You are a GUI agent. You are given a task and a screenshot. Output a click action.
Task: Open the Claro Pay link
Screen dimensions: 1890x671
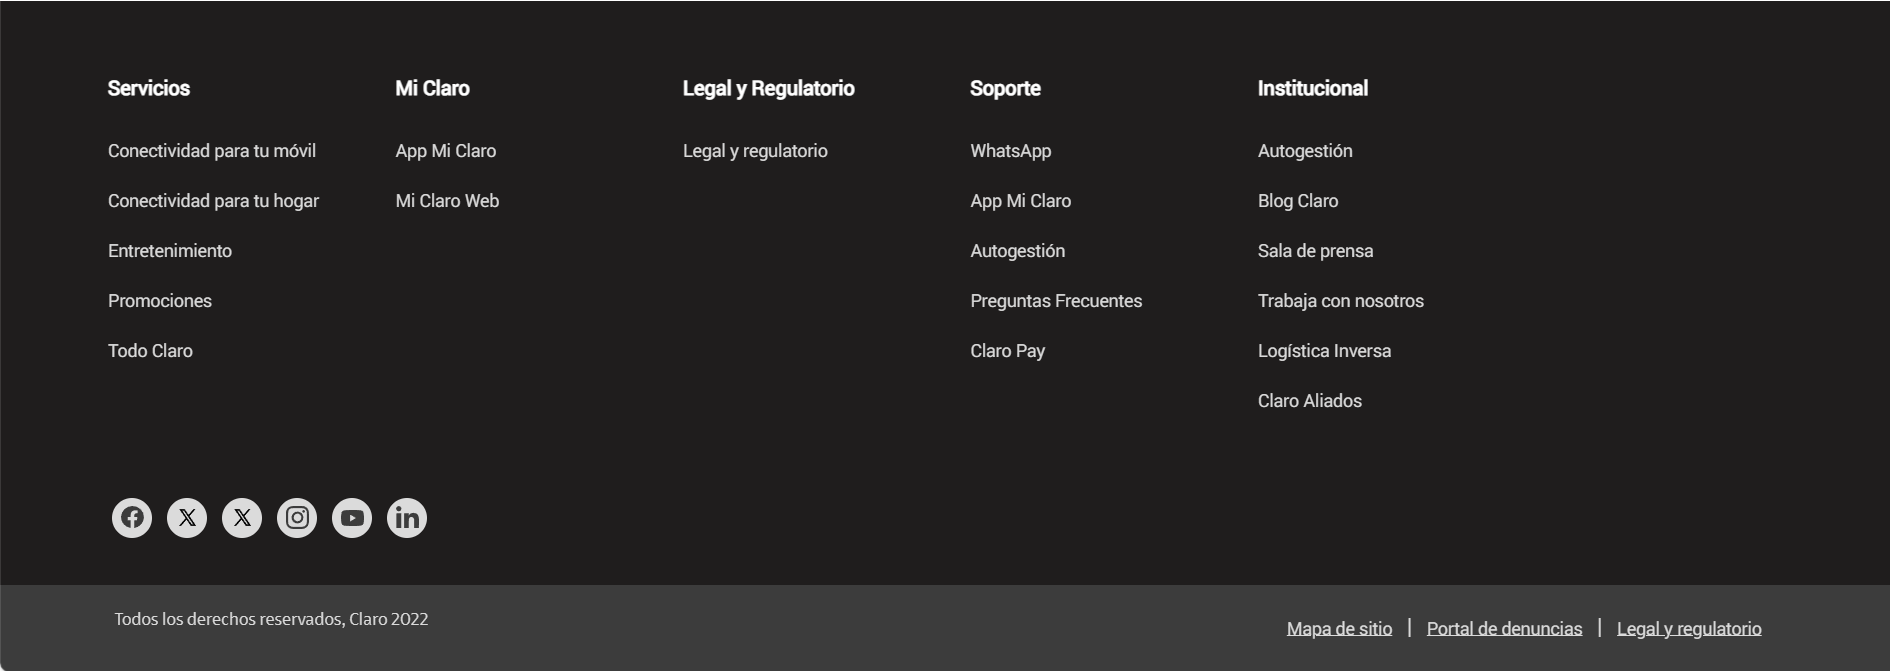coord(1007,351)
